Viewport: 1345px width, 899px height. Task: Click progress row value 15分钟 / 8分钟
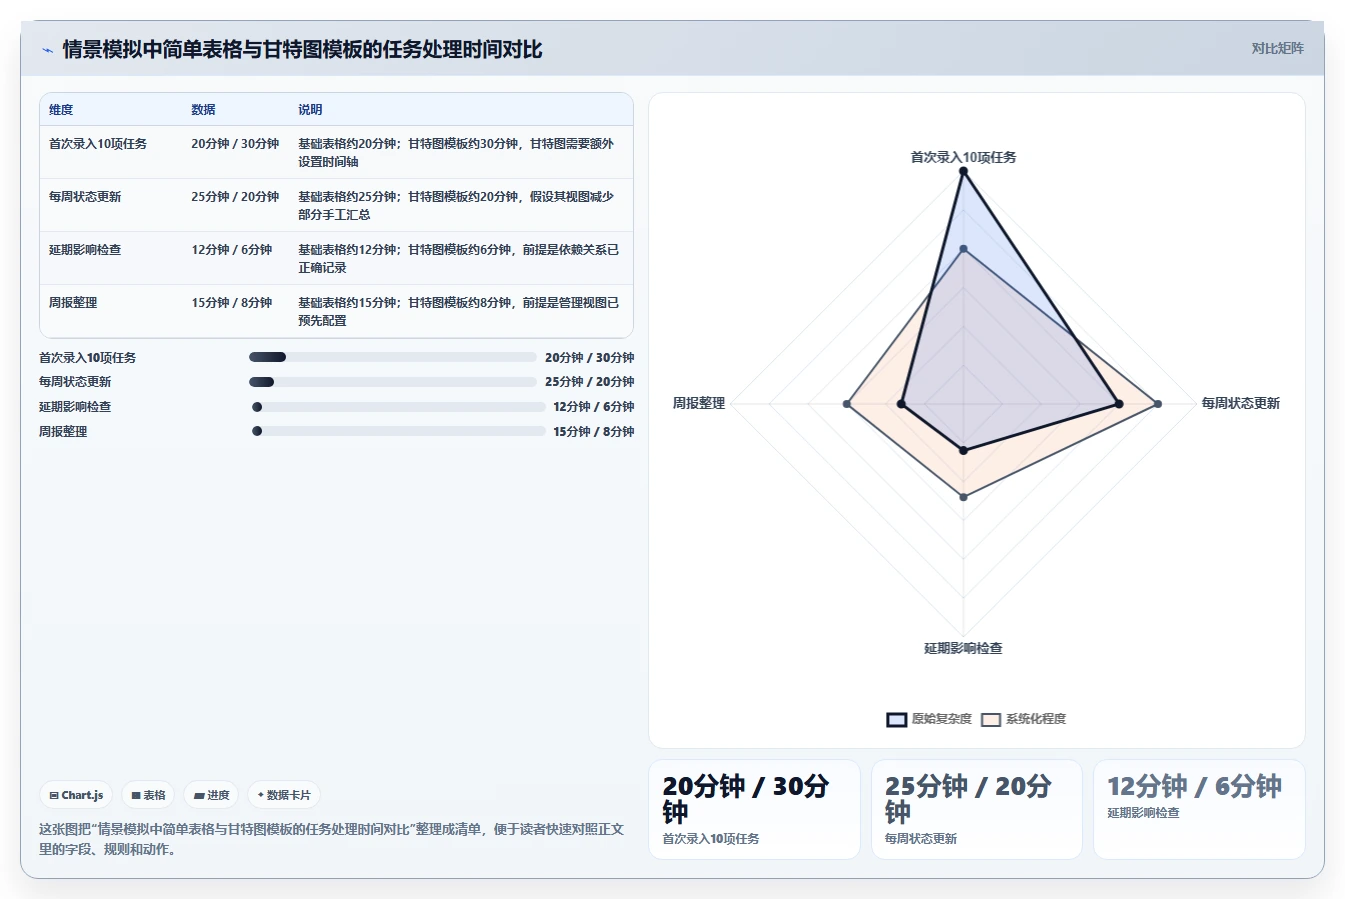click(594, 431)
